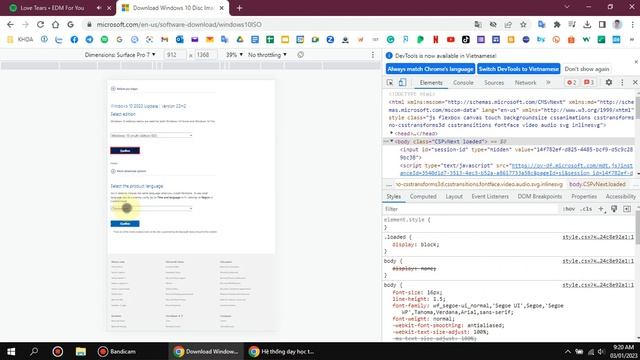Screen dimensions: 640x360
Task: Open the style.css link beside .loaded
Action: pyautogui.click(x=598, y=237)
